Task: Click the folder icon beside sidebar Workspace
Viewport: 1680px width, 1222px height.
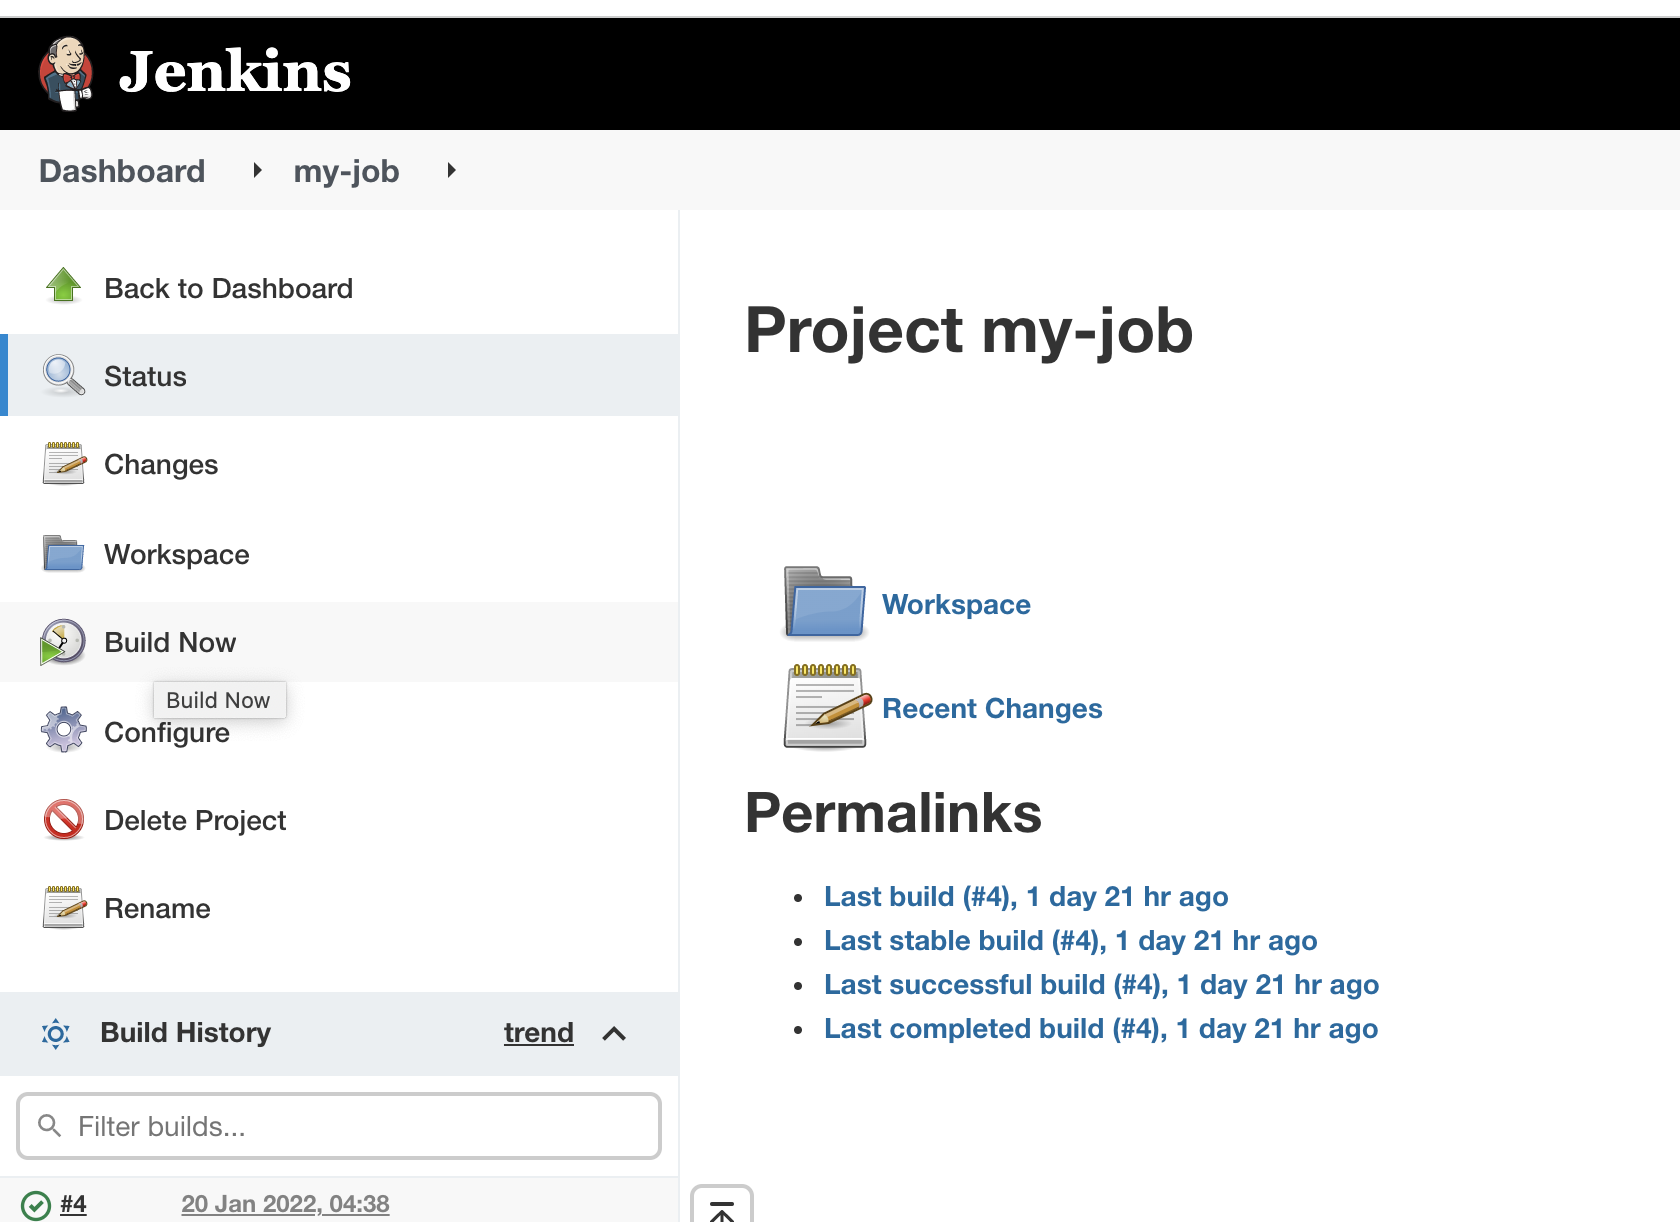Action: 64,552
